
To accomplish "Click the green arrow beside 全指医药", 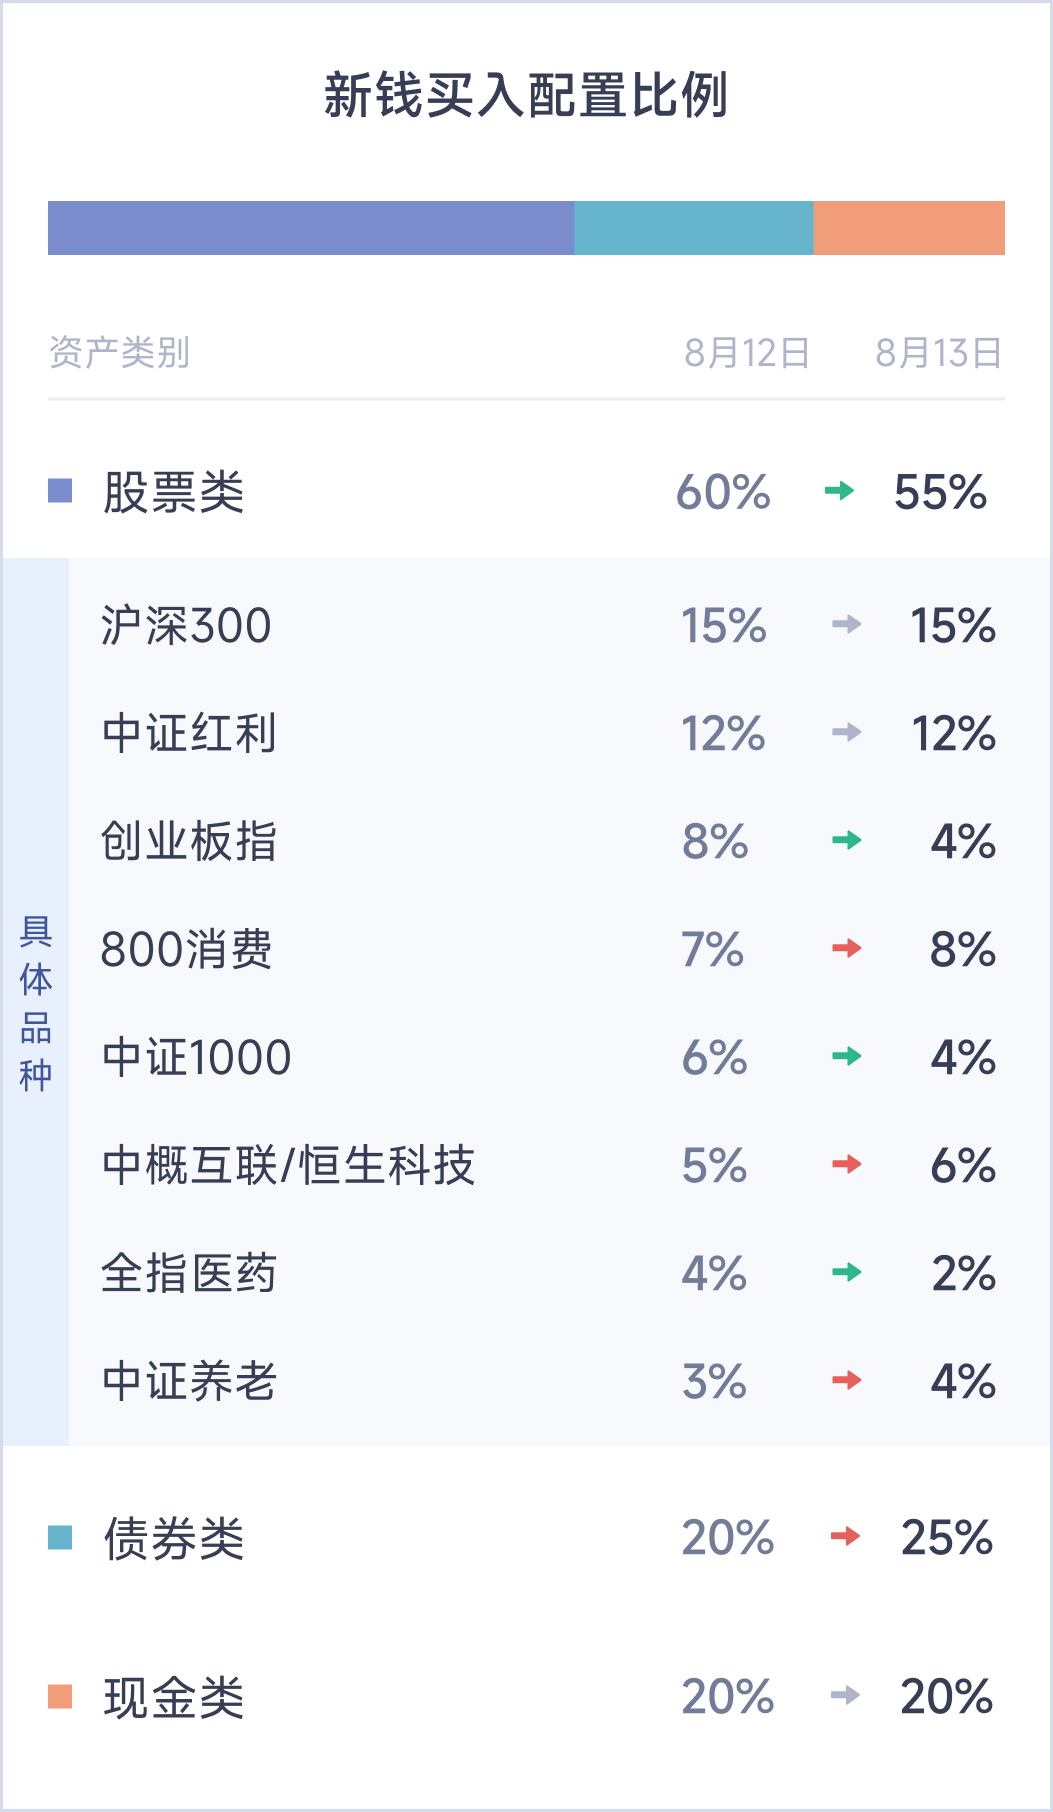I will 846,1272.
